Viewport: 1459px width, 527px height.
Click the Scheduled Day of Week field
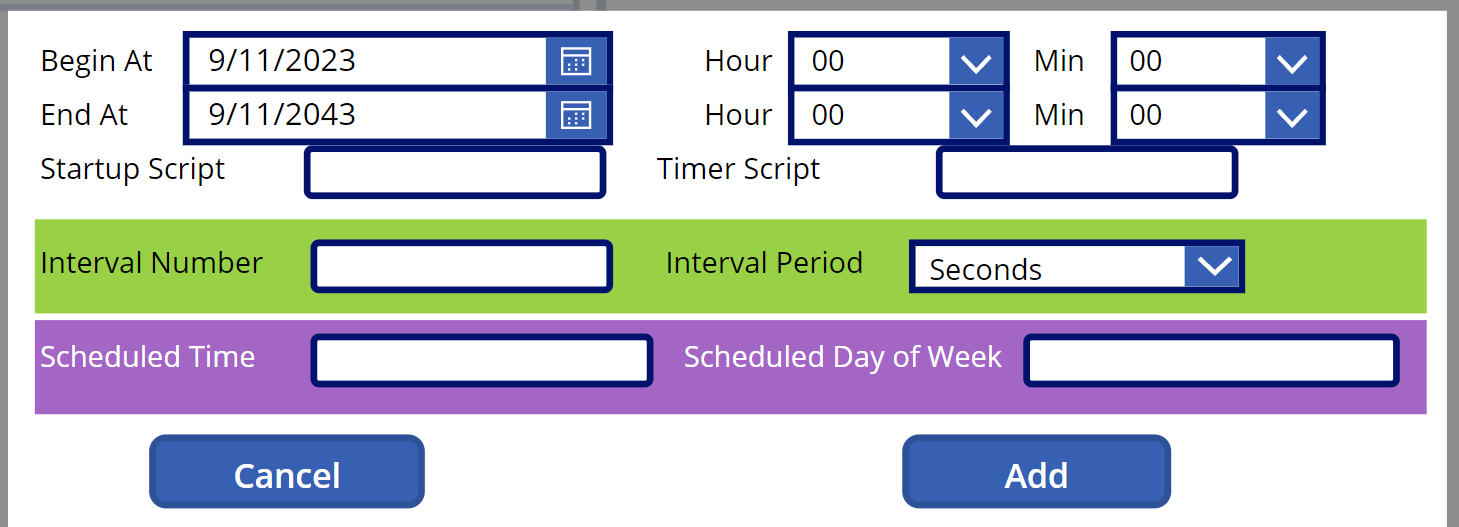1210,361
